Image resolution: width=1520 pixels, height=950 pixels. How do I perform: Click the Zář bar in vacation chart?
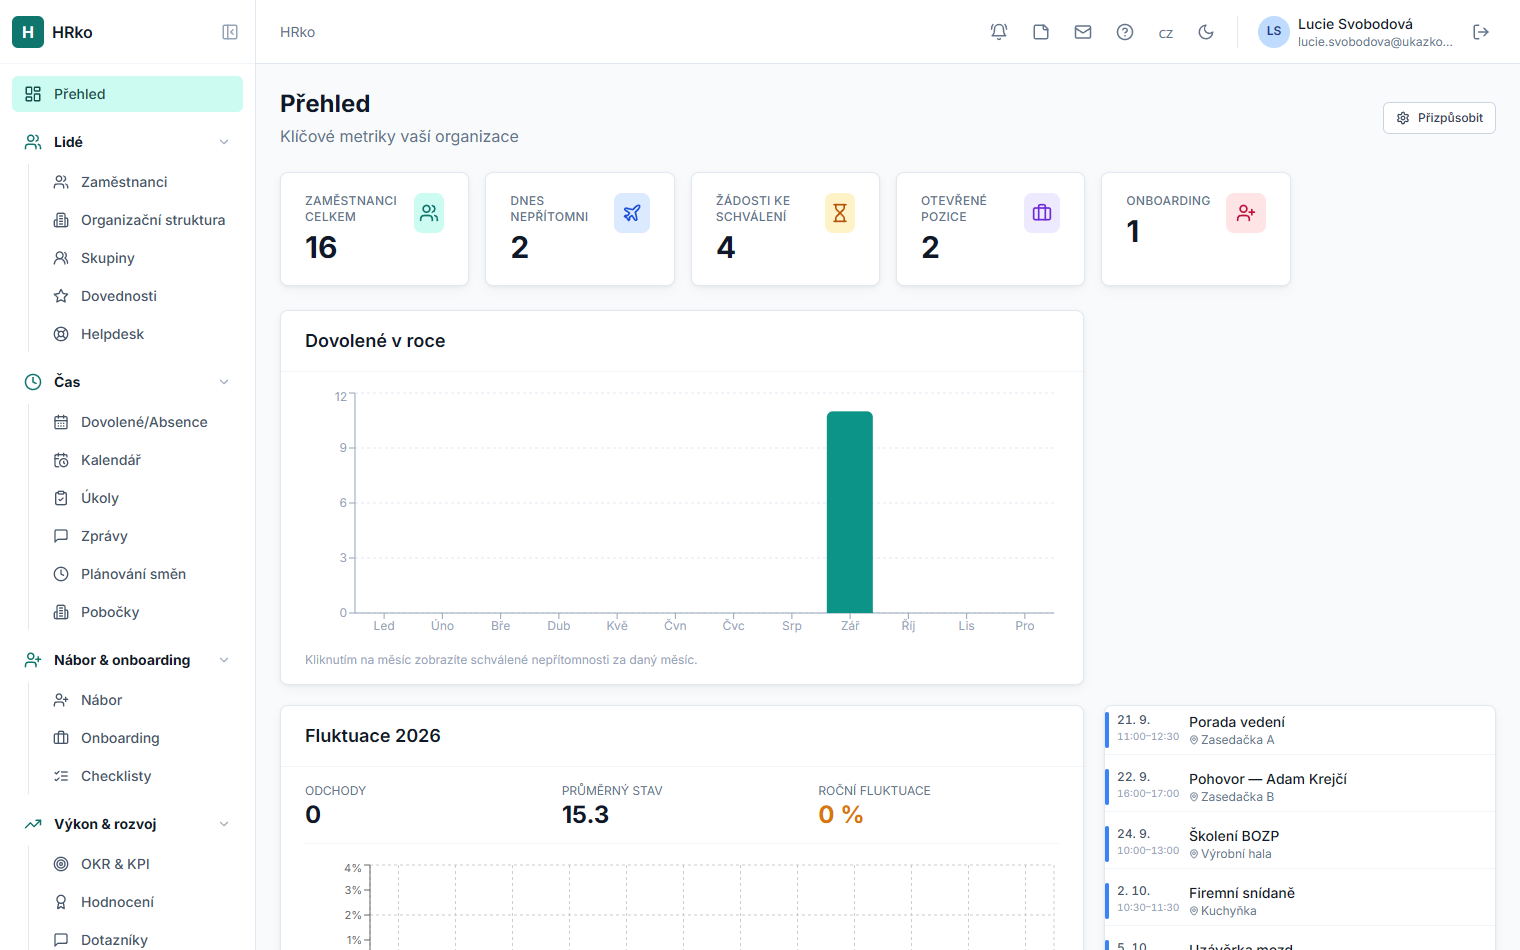point(850,512)
